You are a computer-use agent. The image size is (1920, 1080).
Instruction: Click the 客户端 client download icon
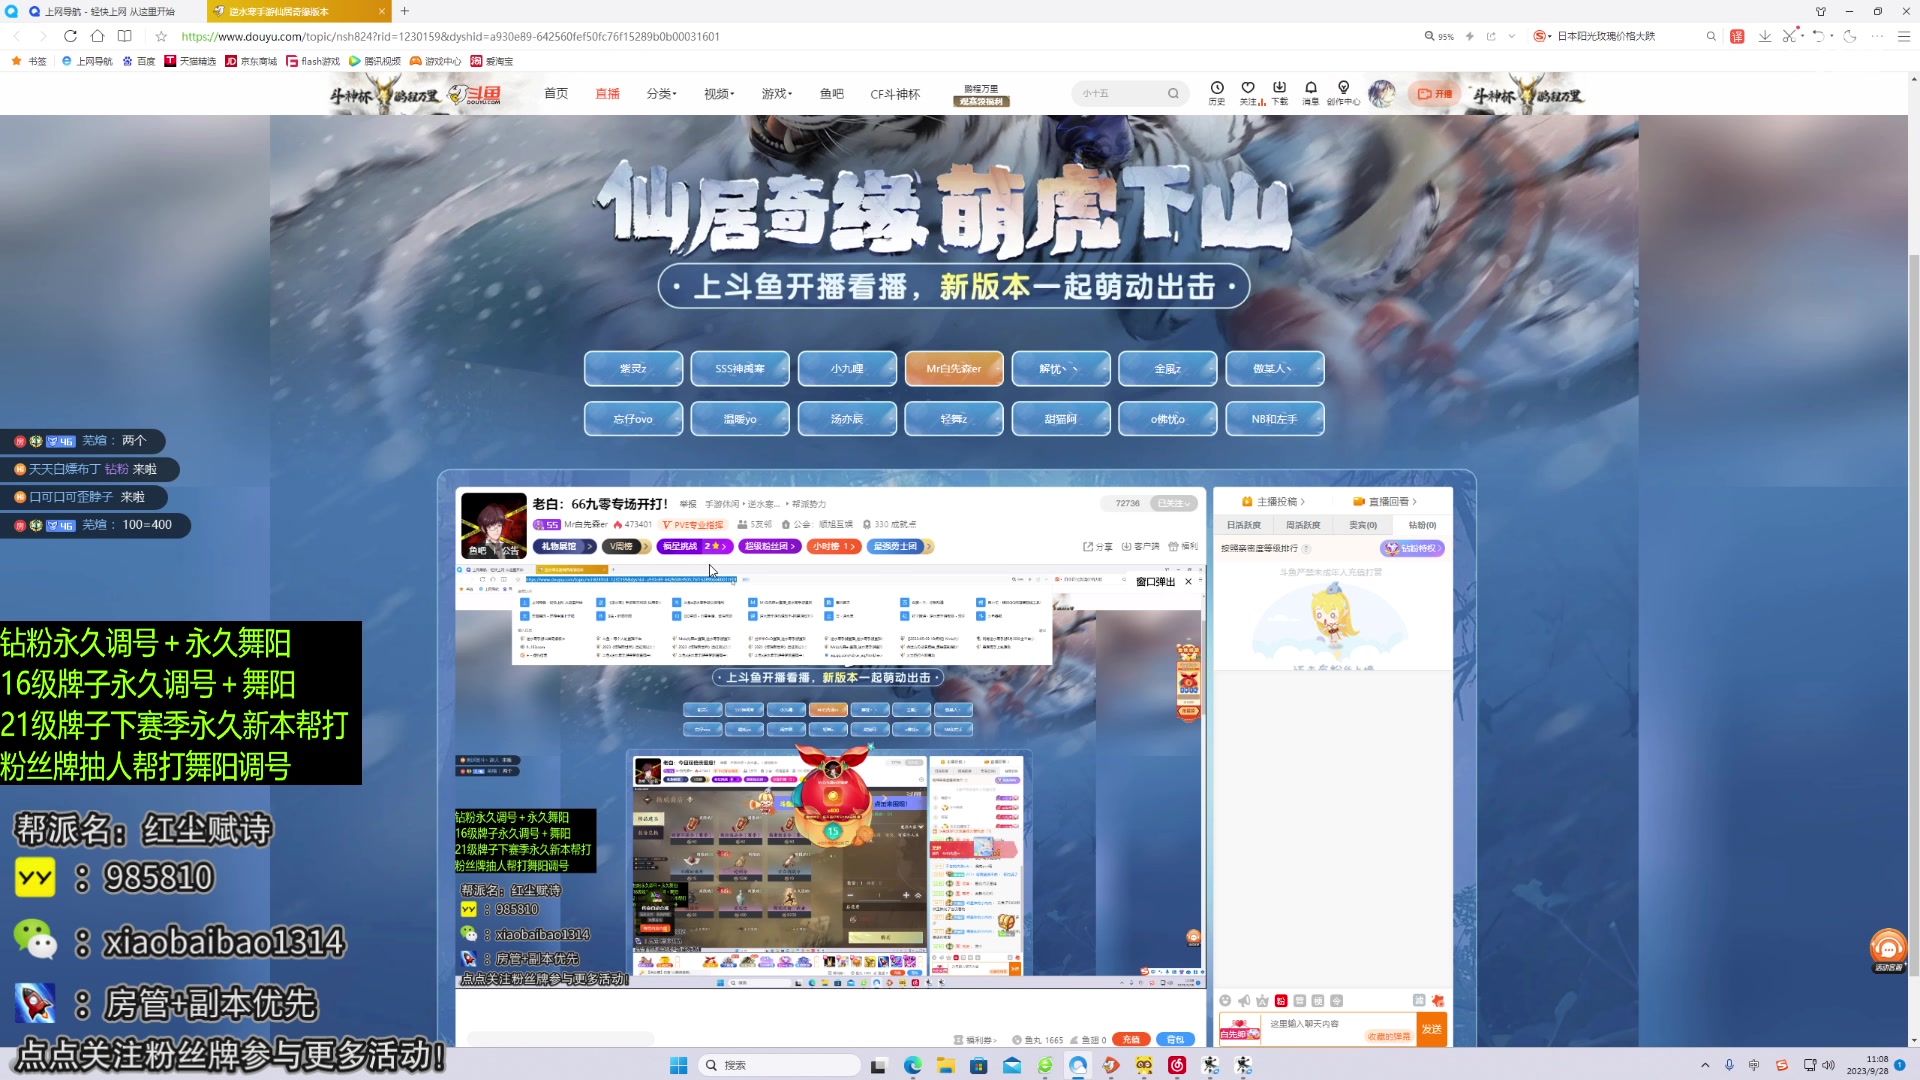pos(1140,547)
